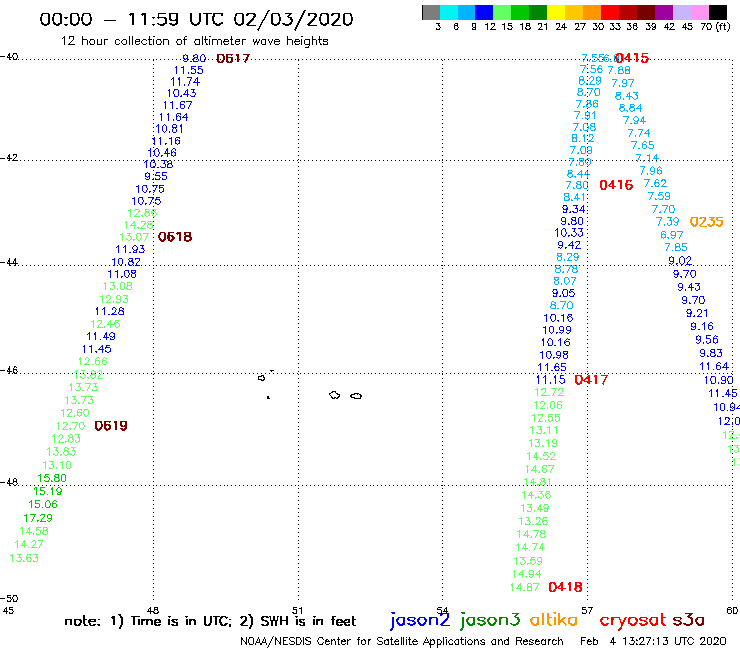This screenshot has width=740, height=650.
Task: Click the wave height value '14.28'
Action: tap(138, 225)
